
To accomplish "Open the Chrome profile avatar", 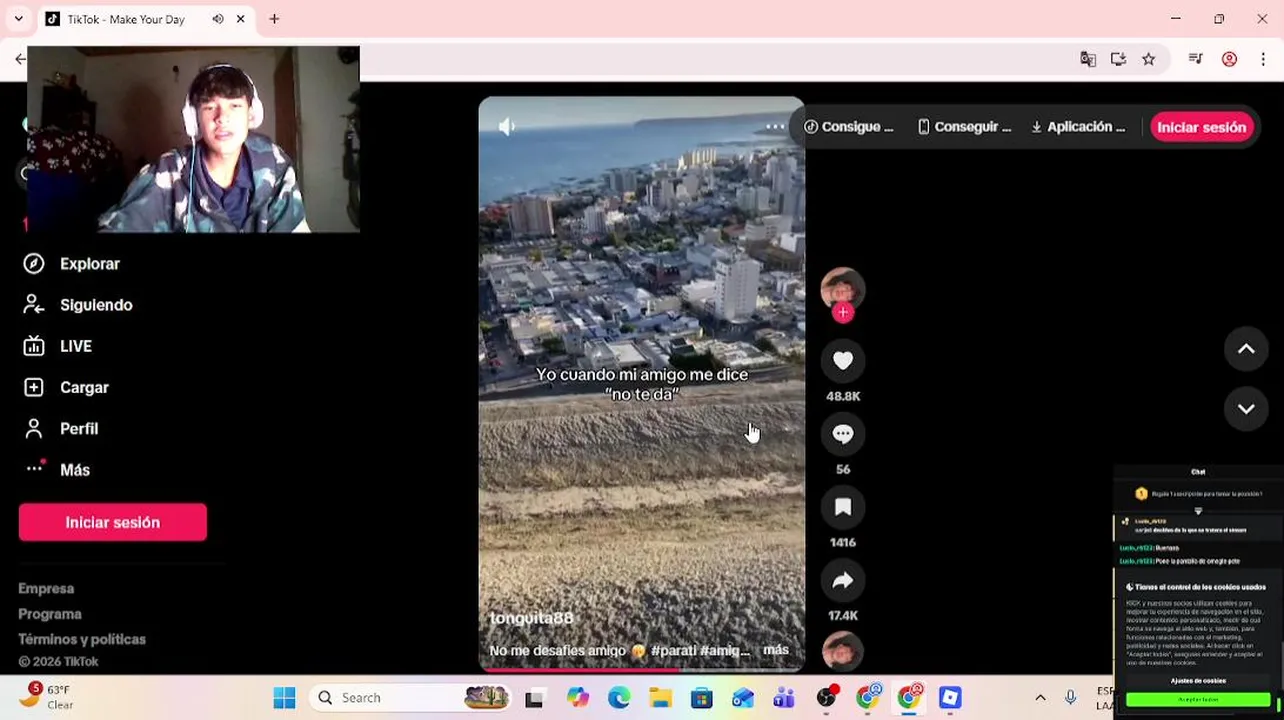I will (x=1230, y=59).
